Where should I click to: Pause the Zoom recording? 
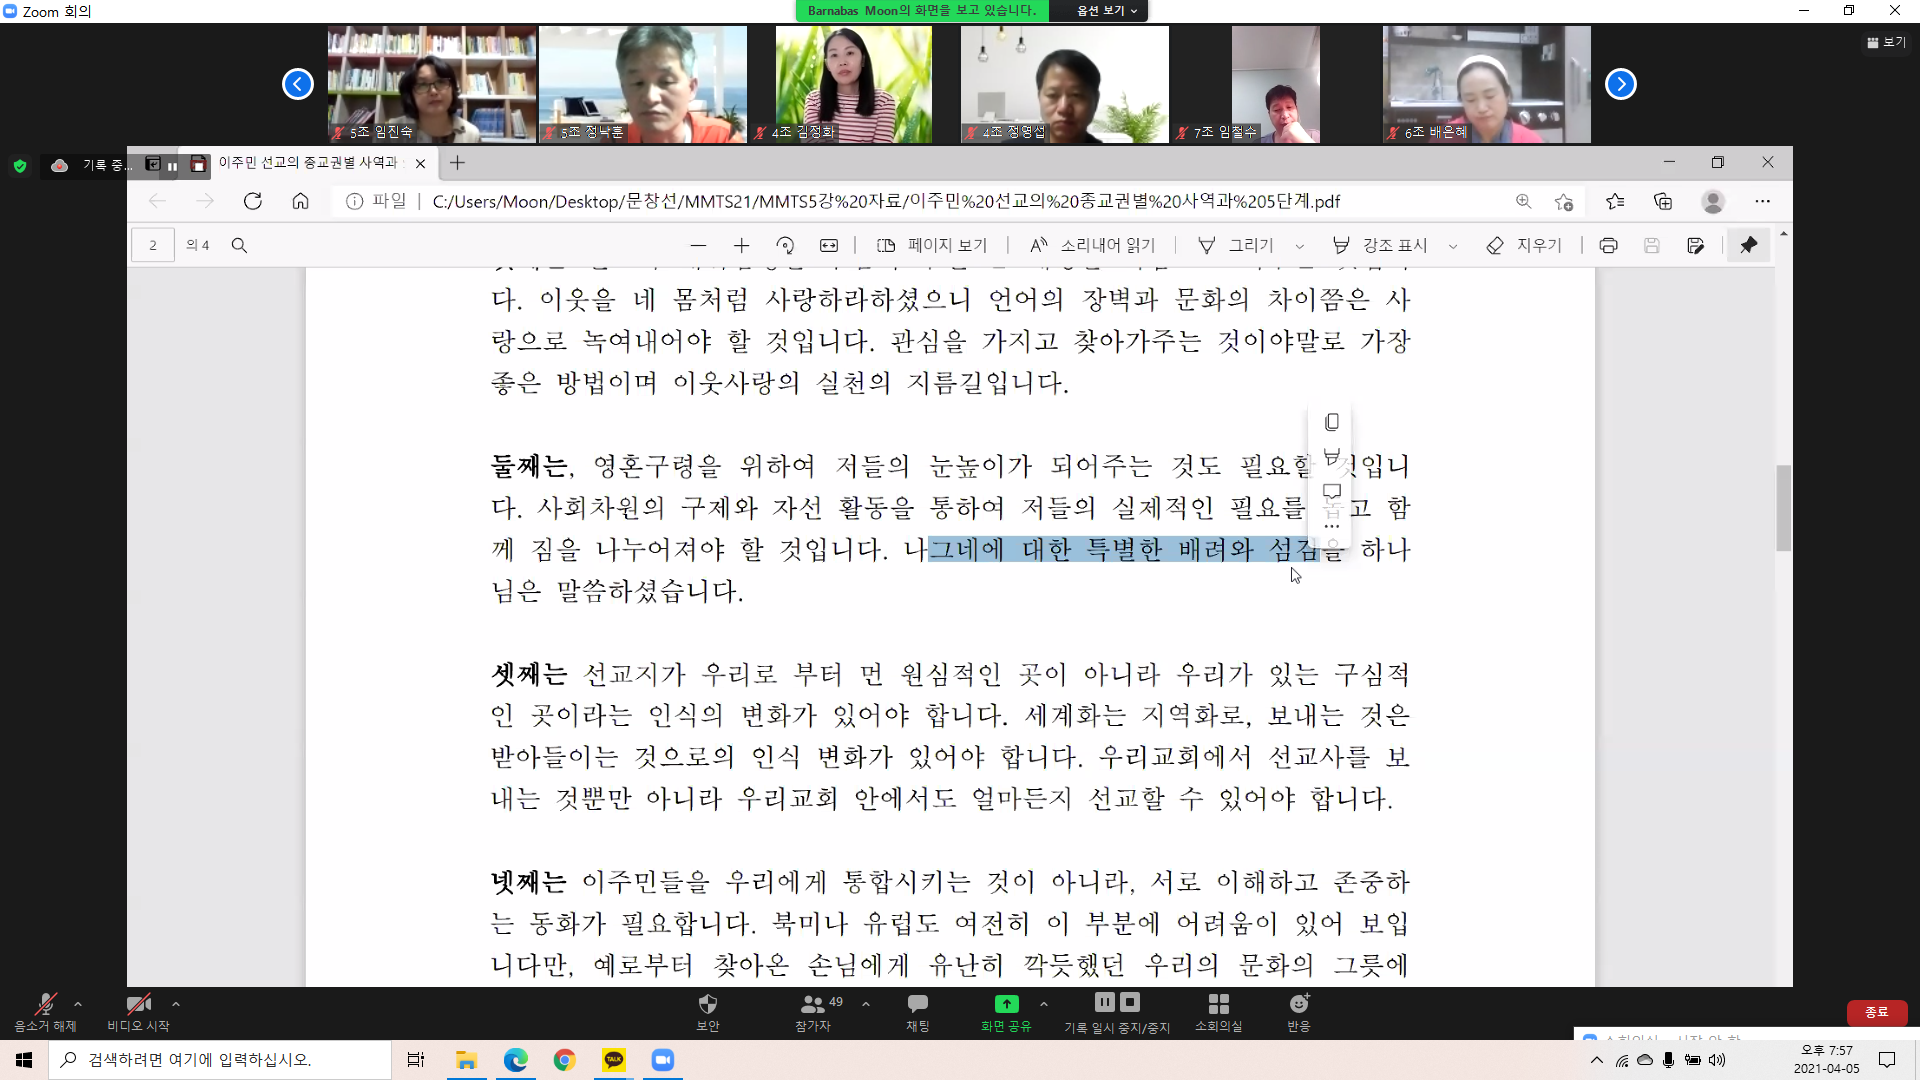[x=1104, y=1002]
